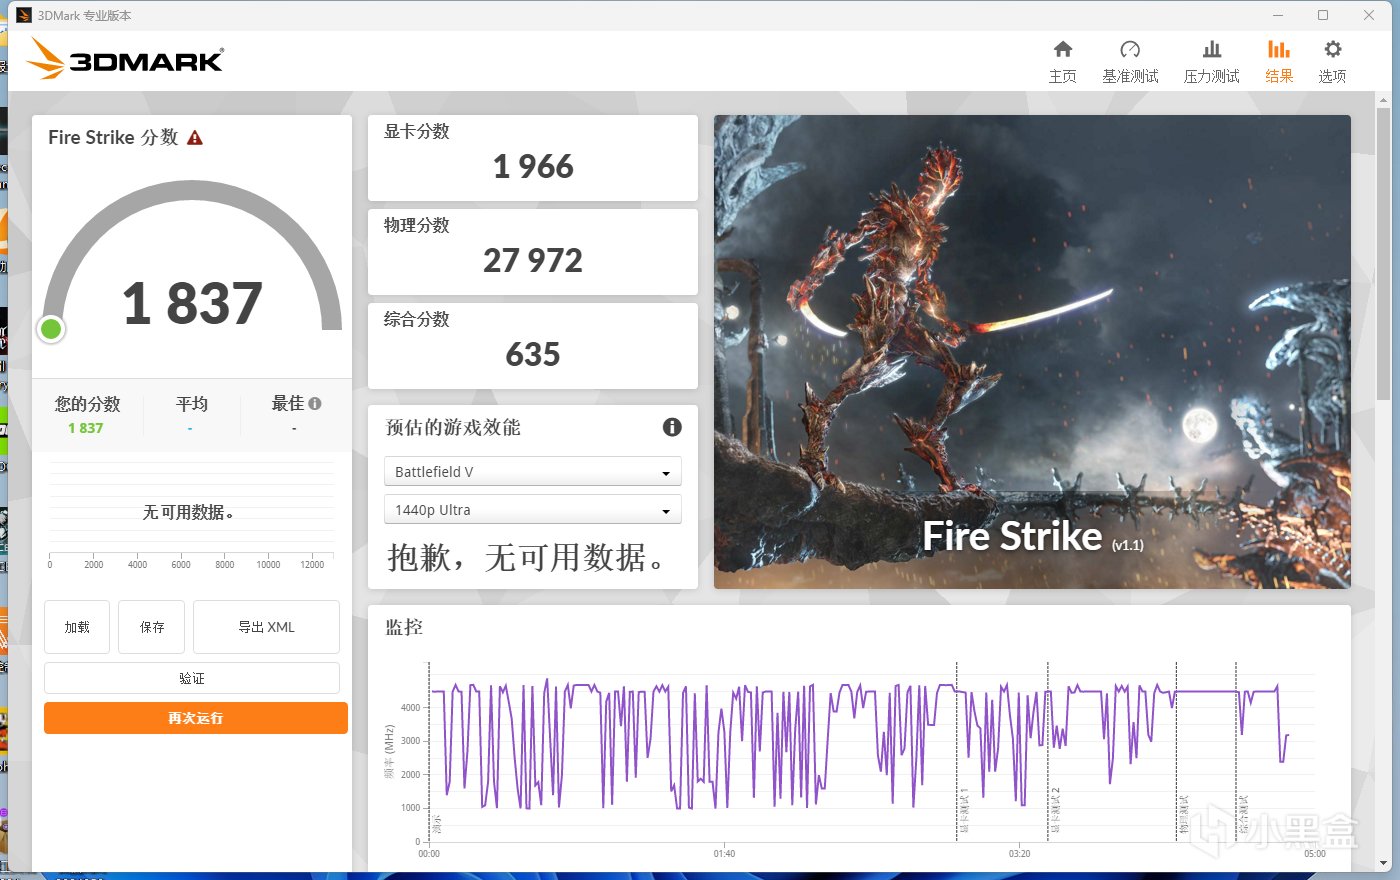Screen dimensions: 1400x880
Task: Click the 平均 column label
Action: [192, 404]
